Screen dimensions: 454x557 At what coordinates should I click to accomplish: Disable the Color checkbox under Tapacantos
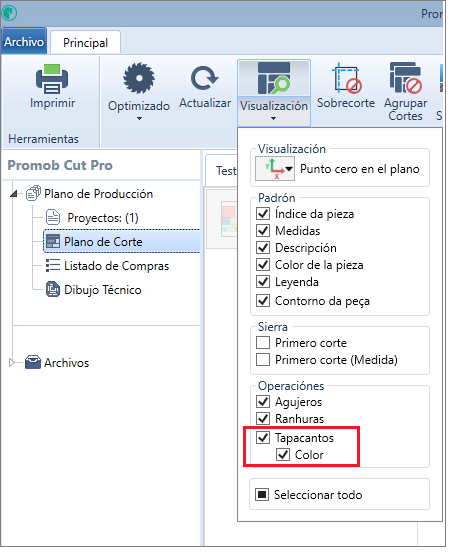(x=283, y=454)
